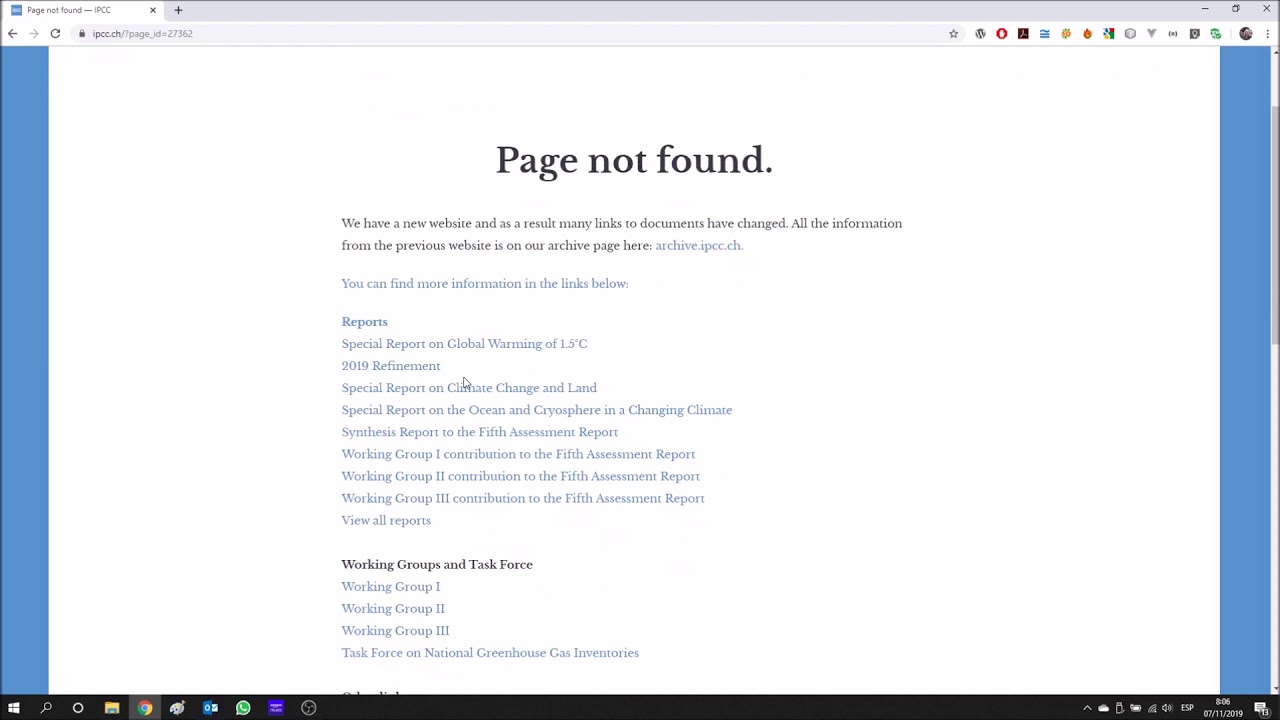The height and width of the screenshot is (720, 1280).
Task: Go back to the previous page
Action: coord(12,34)
